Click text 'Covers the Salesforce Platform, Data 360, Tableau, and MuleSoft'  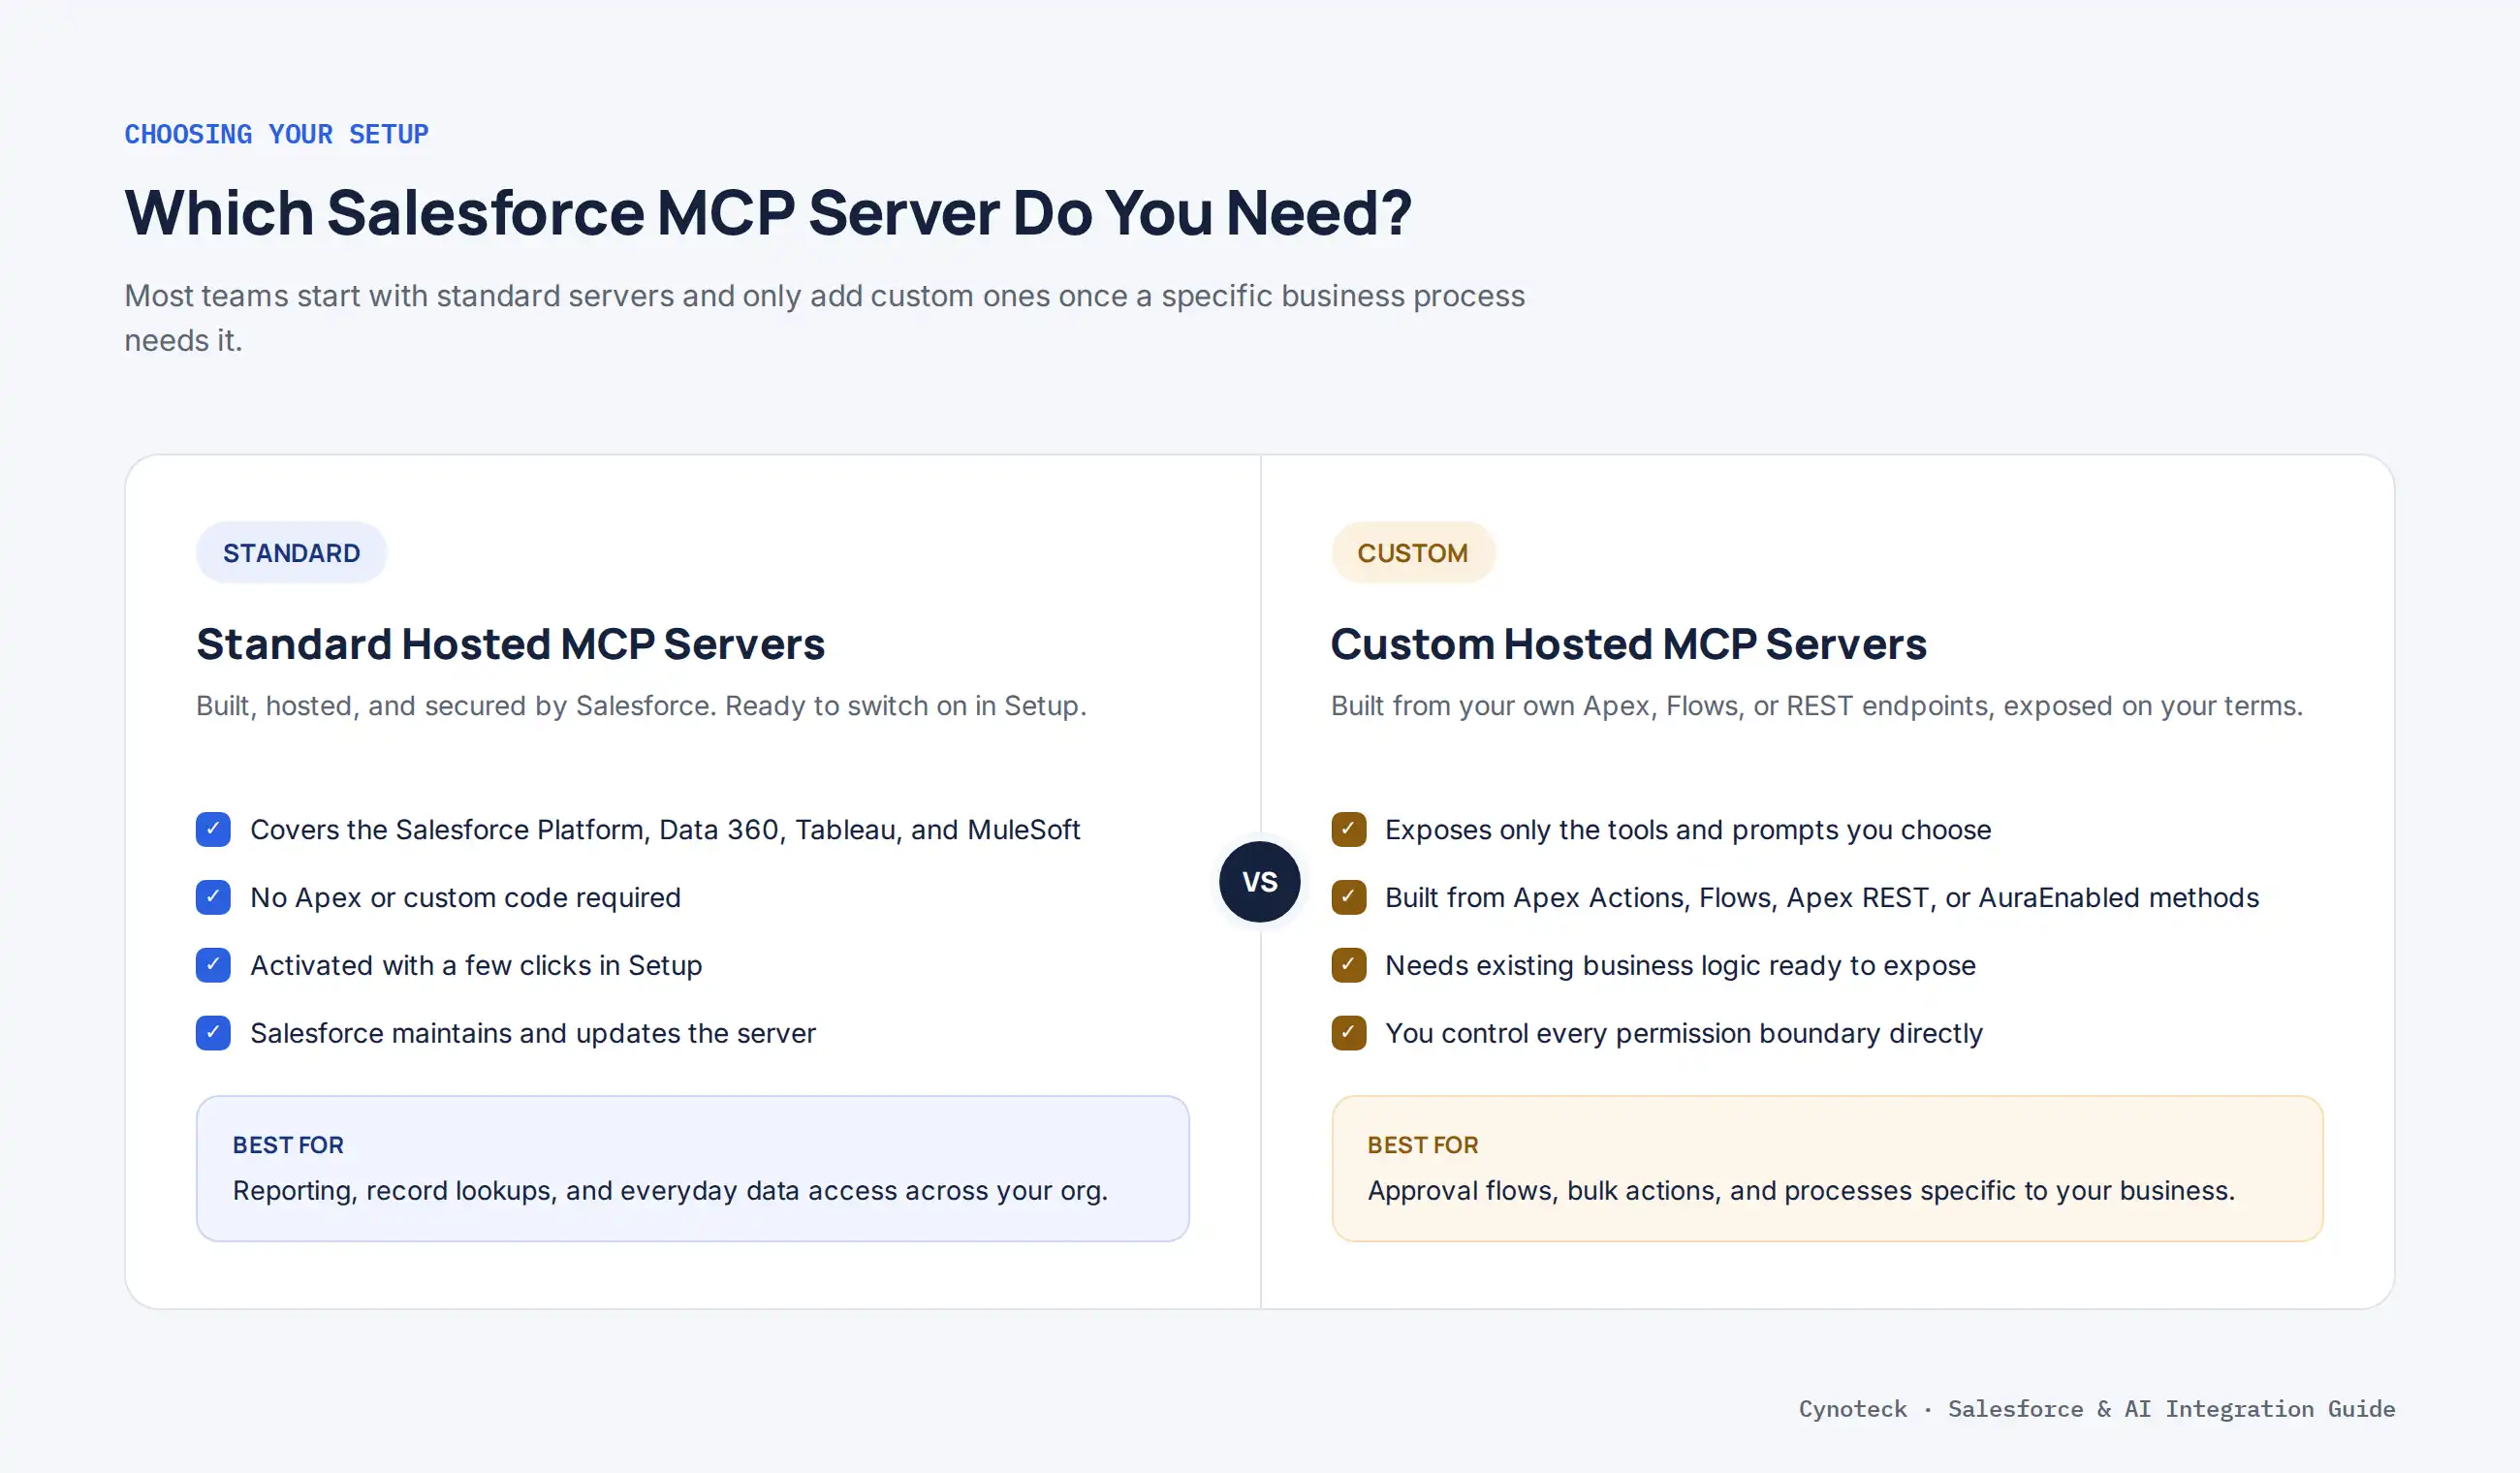pos(665,830)
